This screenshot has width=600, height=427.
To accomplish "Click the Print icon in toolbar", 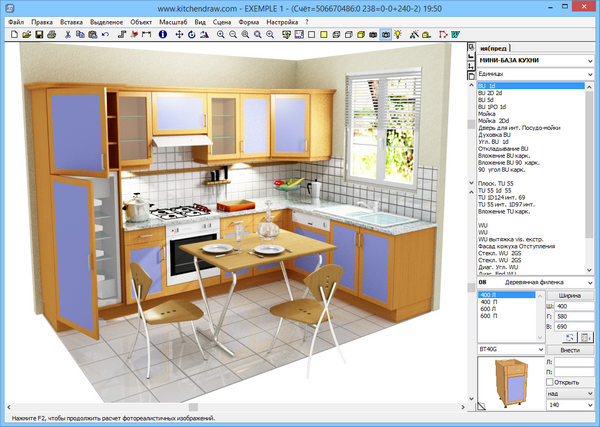I will [51, 34].
